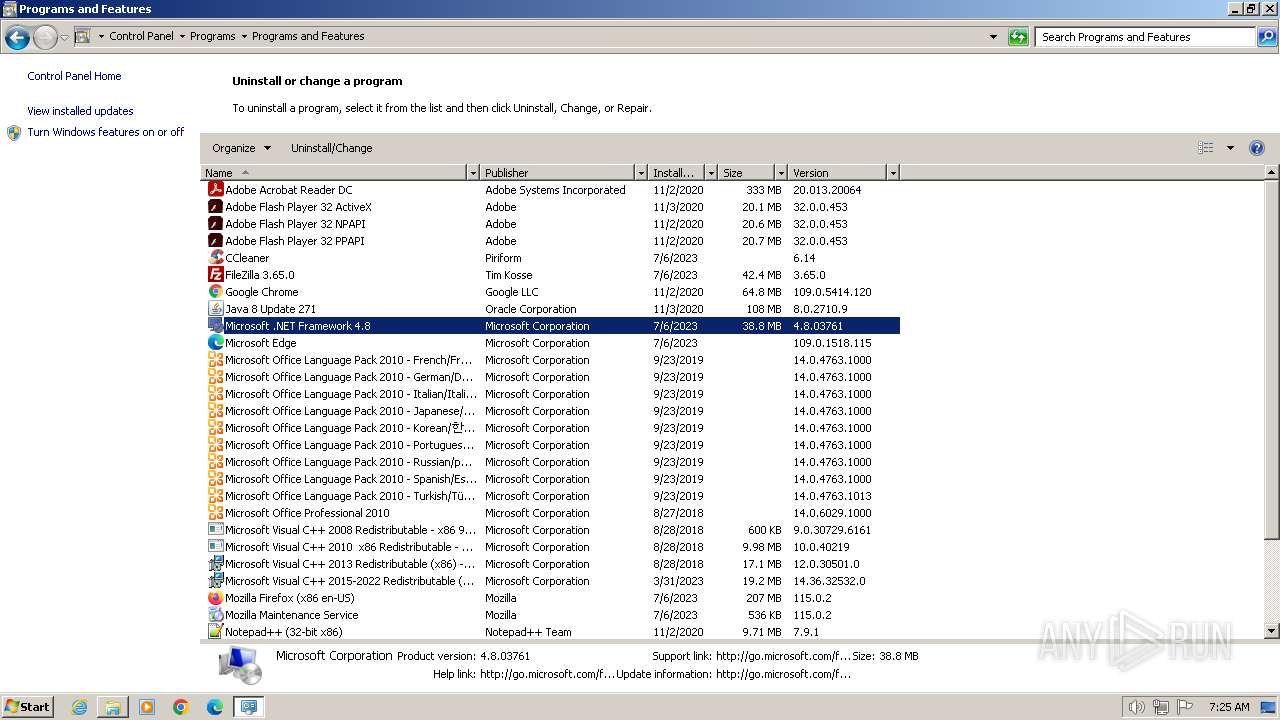Image resolution: width=1280 pixels, height=720 pixels.
Task: Open Turn Windows features on or off
Action: 105,132
